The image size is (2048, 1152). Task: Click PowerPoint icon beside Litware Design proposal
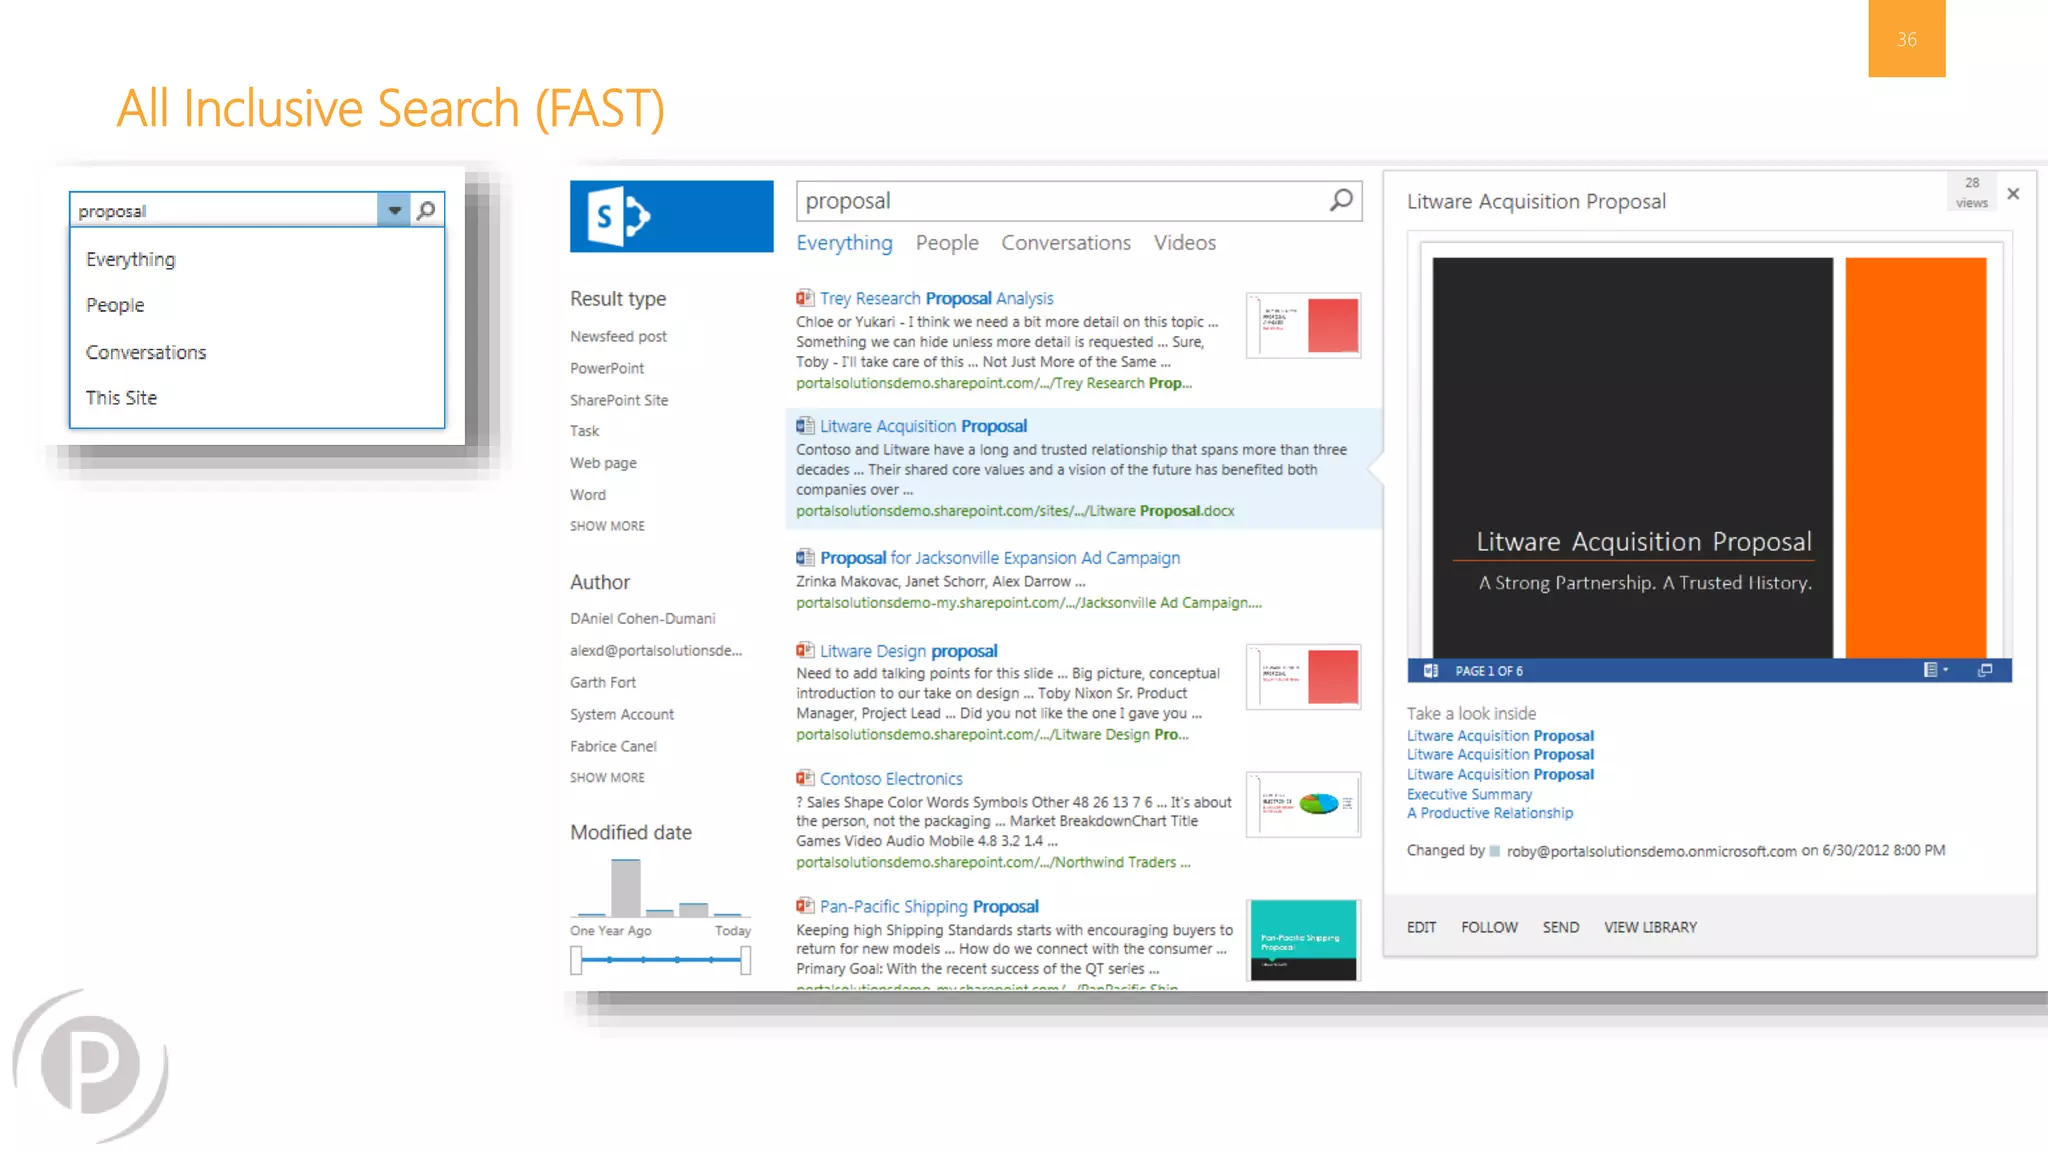(805, 651)
